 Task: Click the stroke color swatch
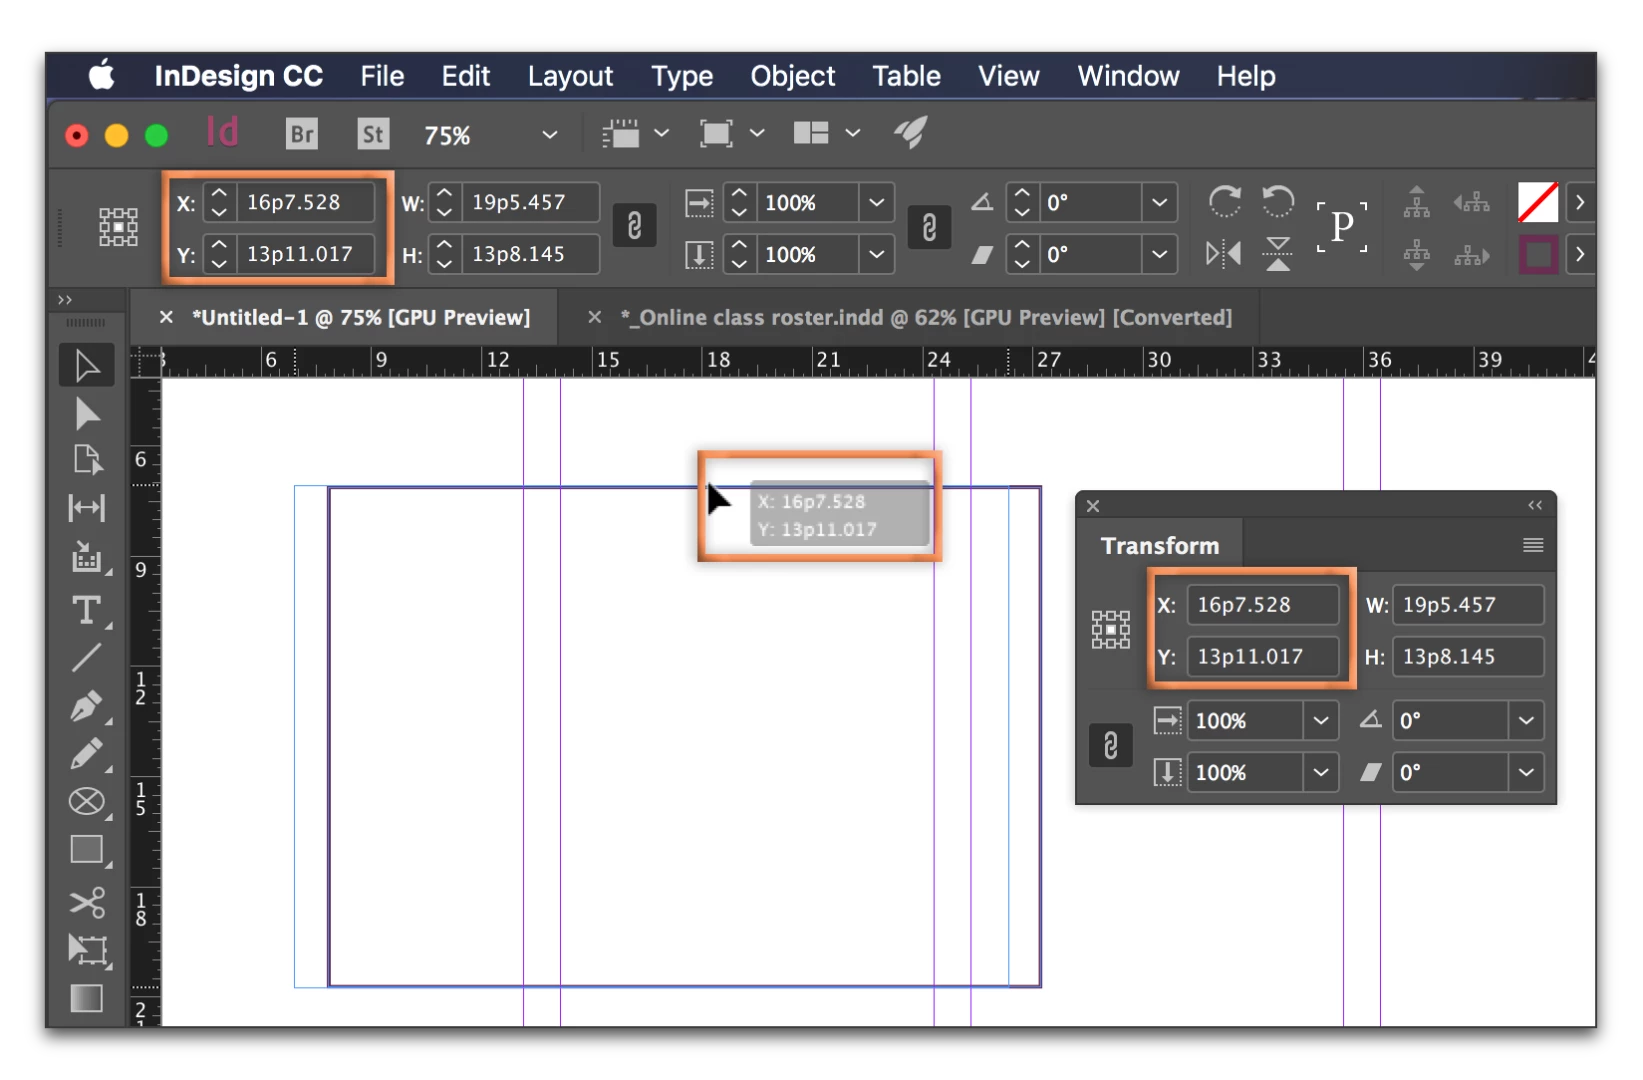click(1538, 255)
